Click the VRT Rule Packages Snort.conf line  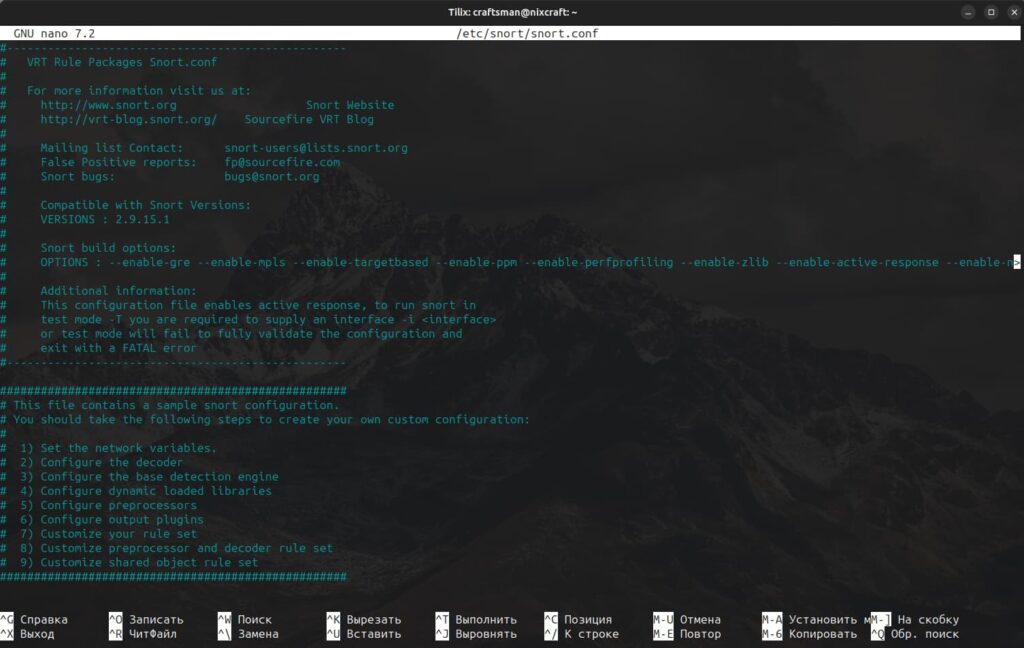[122, 62]
